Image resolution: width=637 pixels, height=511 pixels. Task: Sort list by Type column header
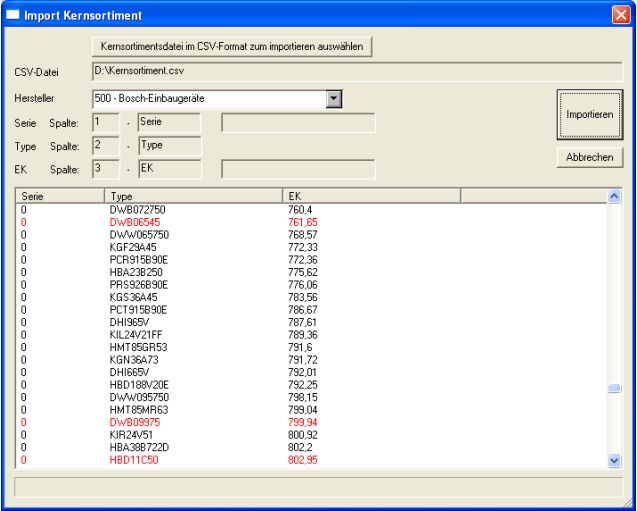coord(195,197)
